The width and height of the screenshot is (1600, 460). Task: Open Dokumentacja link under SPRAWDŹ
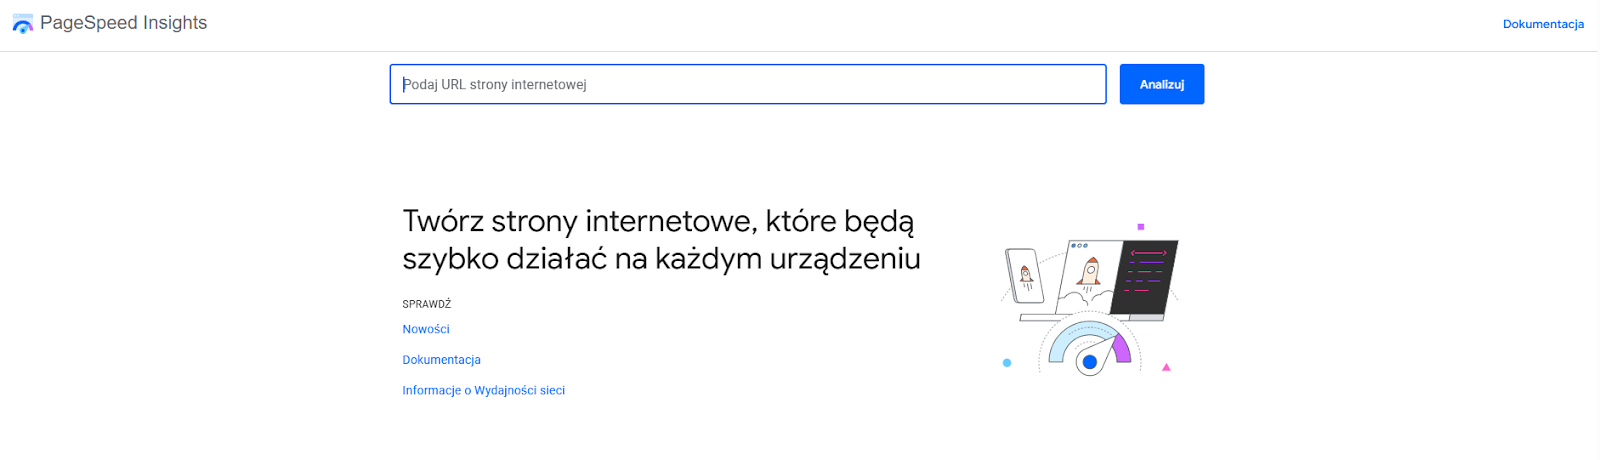click(x=441, y=360)
